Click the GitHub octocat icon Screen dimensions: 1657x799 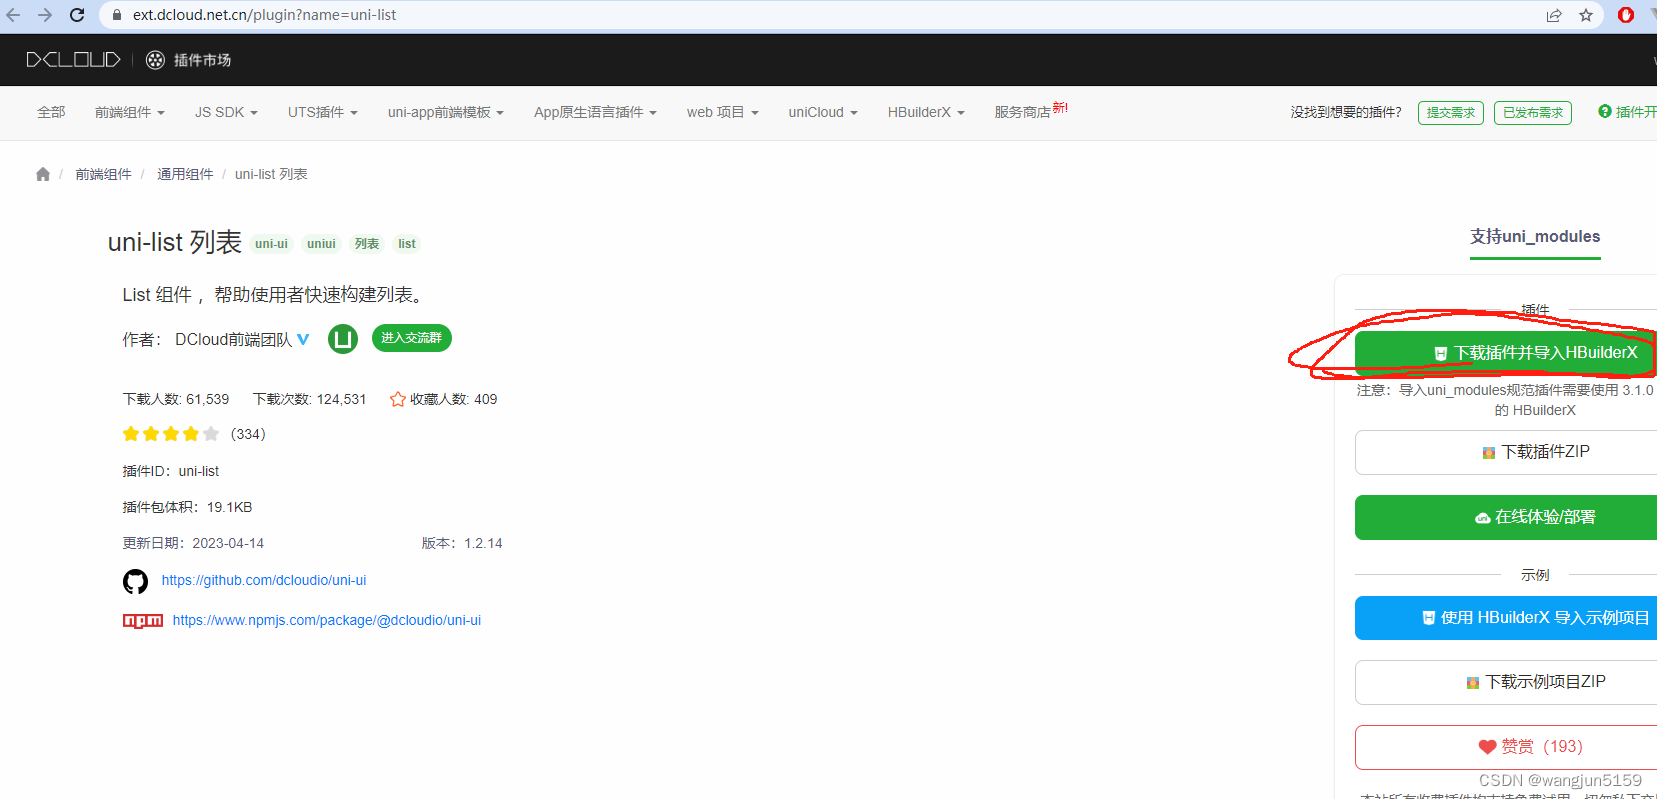pyautogui.click(x=135, y=581)
